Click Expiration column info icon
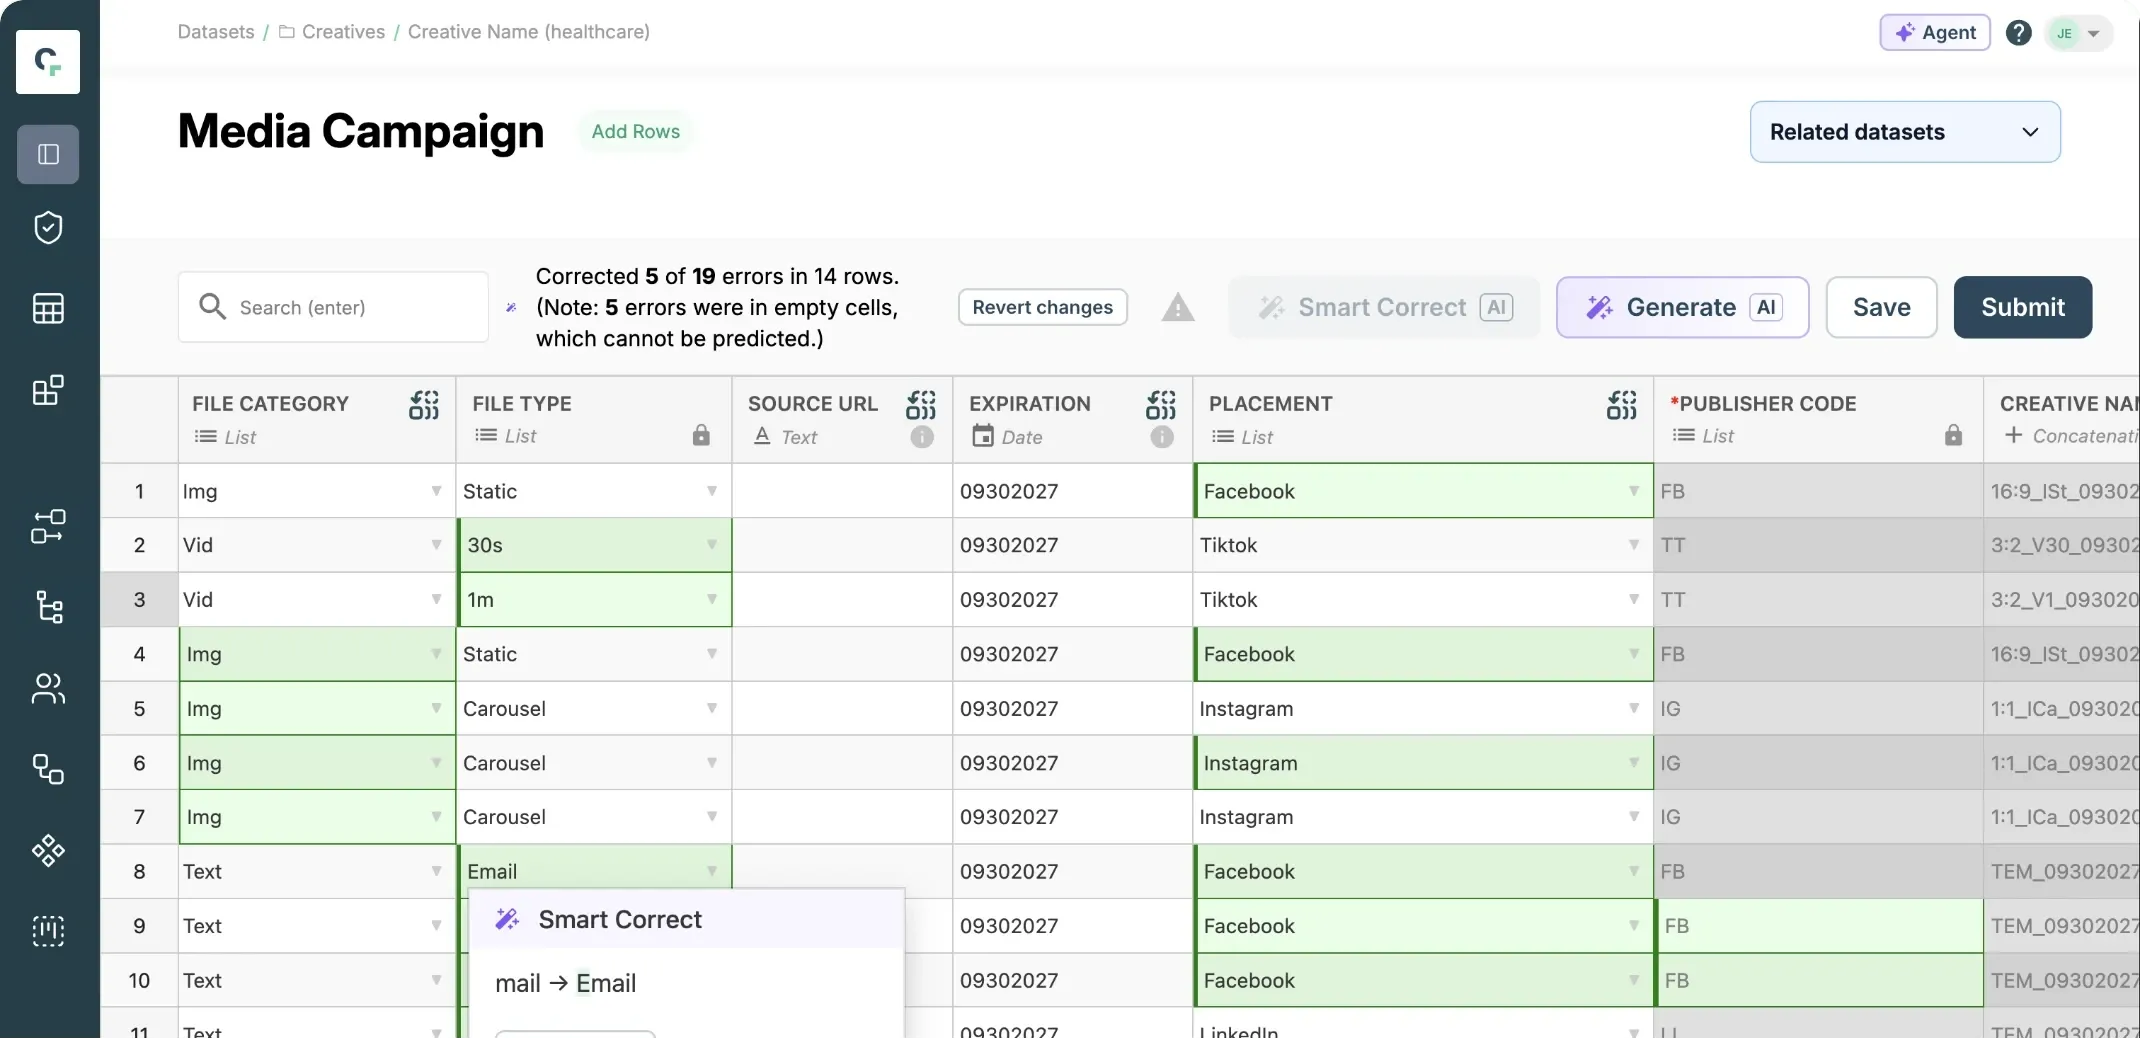Screen dimensions: 2140x1040 coord(1162,437)
